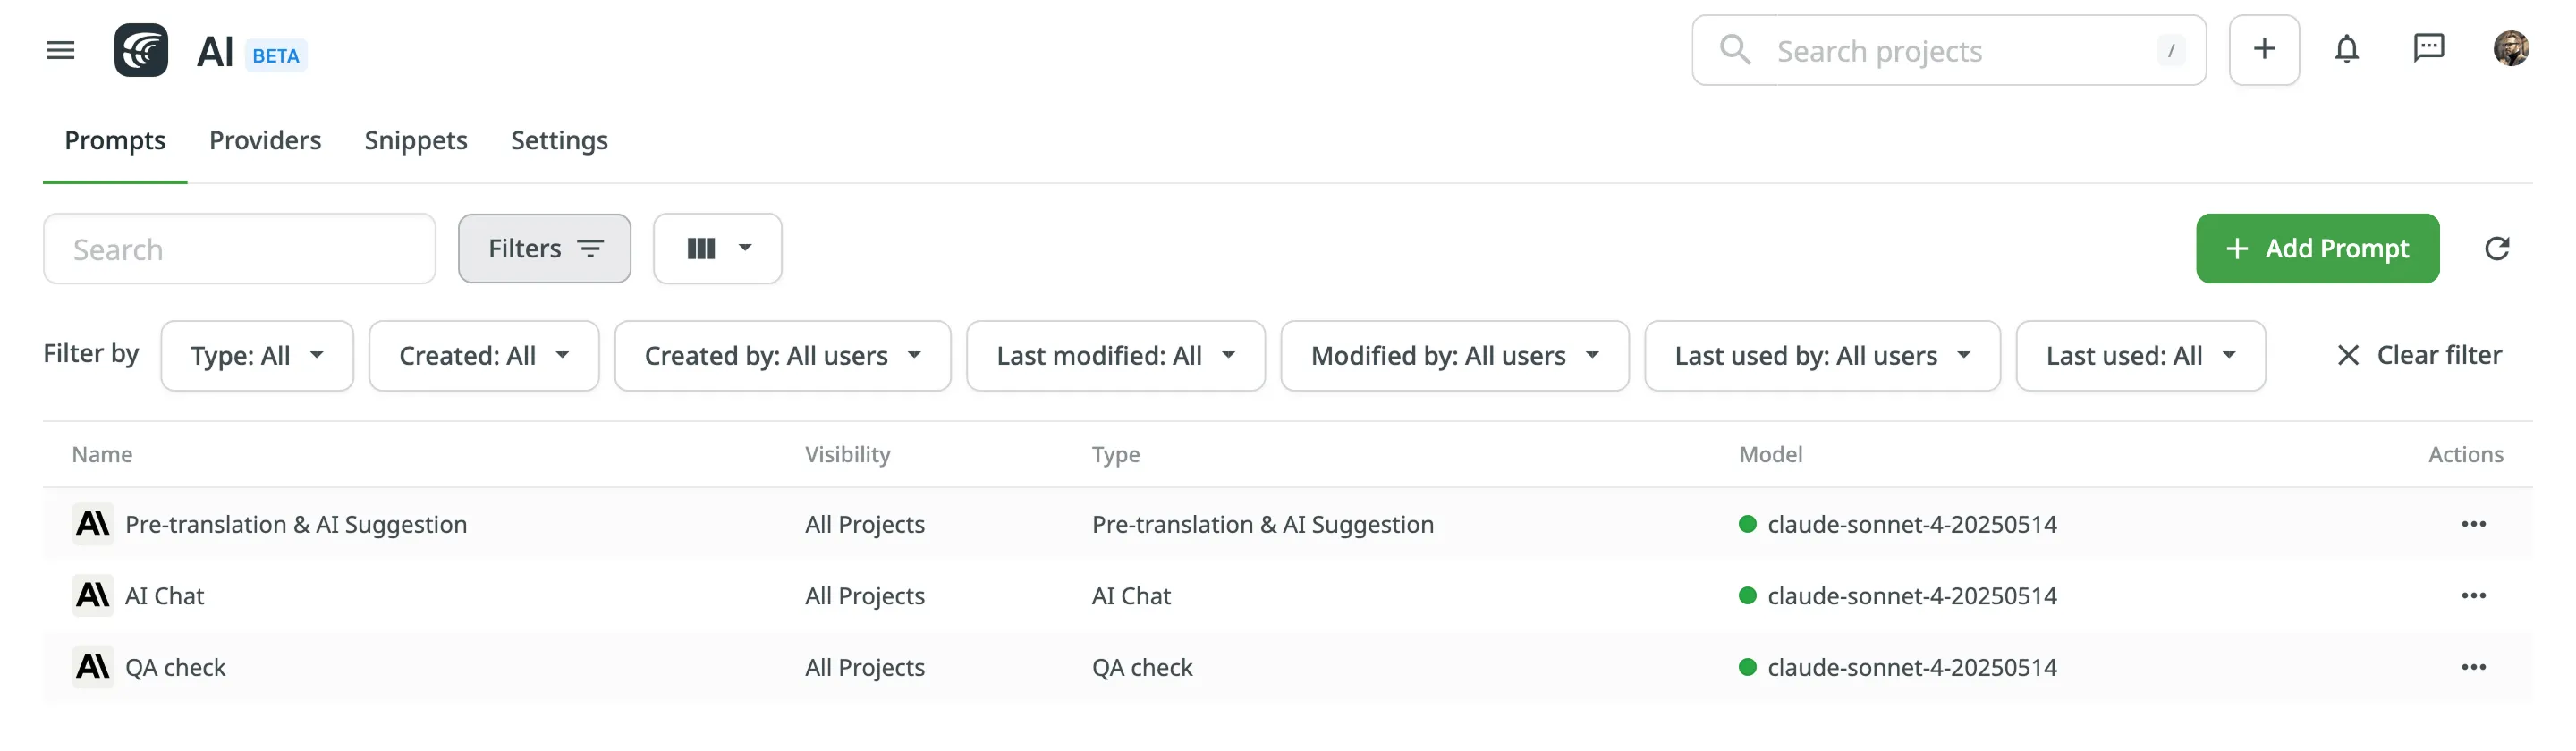Toggle the Filters panel button
2576x751 pixels.
pyautogui.click(x=544, y=249)
